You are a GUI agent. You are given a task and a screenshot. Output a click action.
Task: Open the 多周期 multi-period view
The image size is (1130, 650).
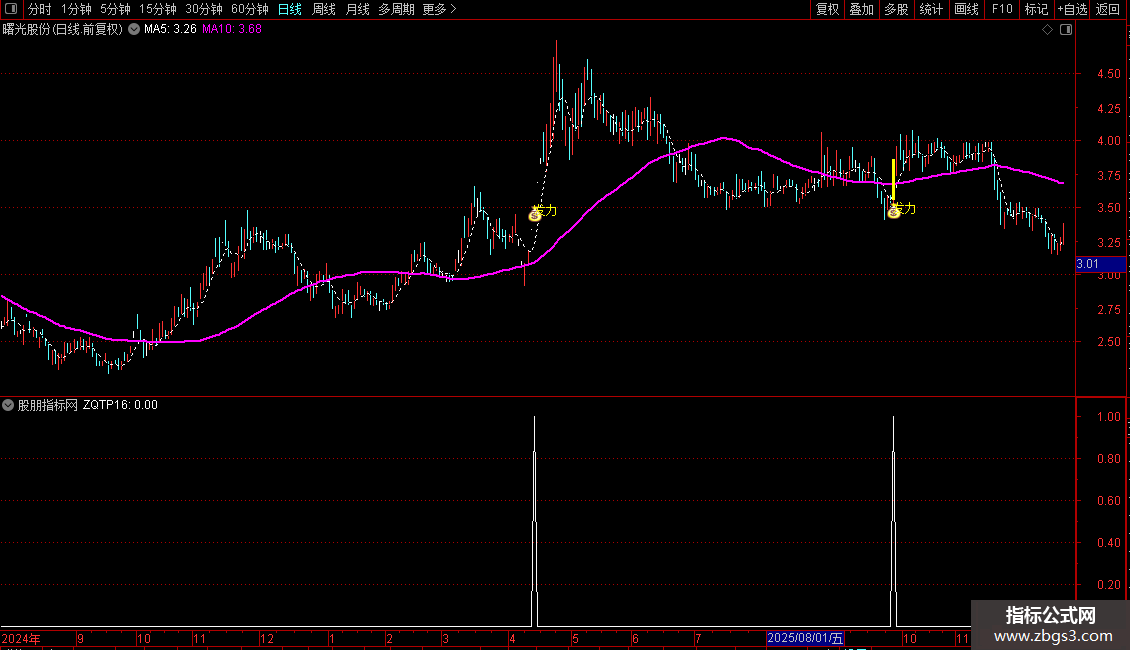point(396,9)
